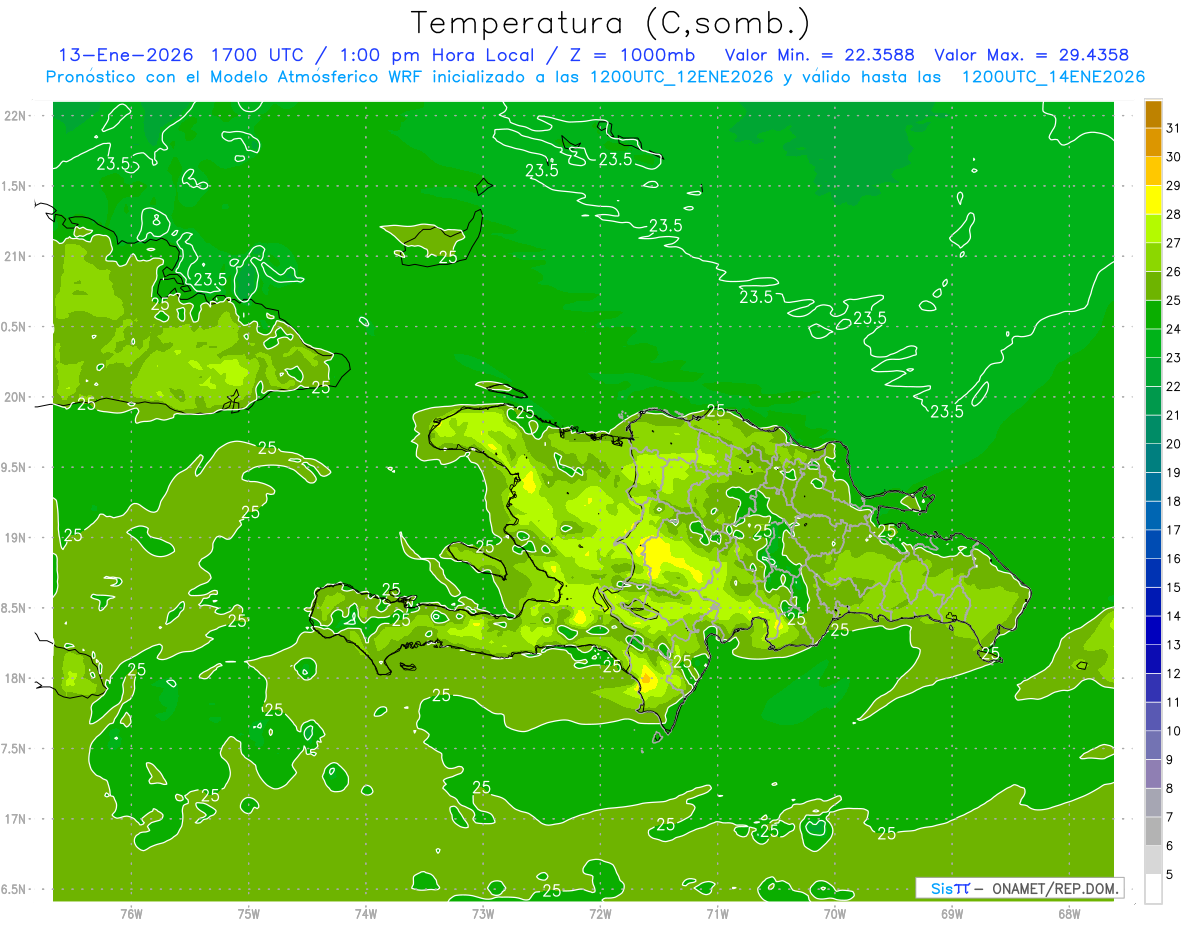The image size is (1200, 927).
Task: Pick the green swatch between legend 24 and 25
Action: 1153,314
